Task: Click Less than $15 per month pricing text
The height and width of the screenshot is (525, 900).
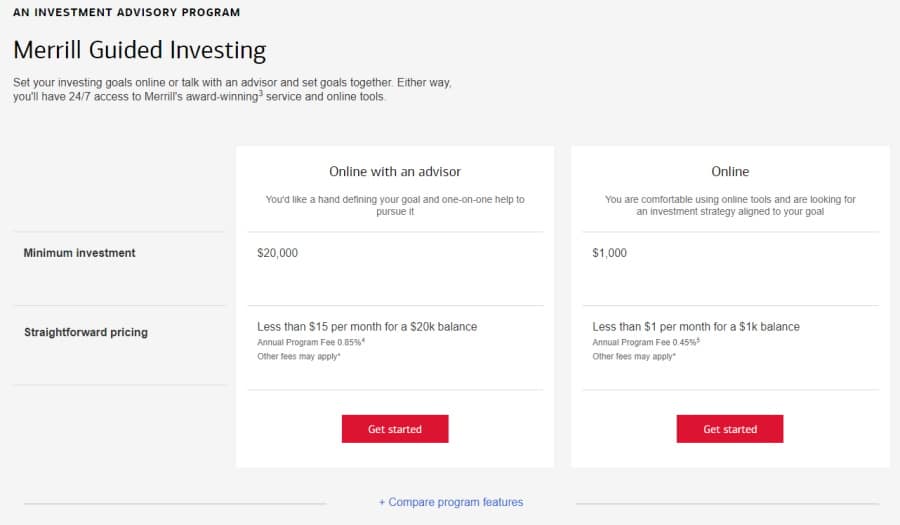Action: pyautogui.click(x=367, y=326)
